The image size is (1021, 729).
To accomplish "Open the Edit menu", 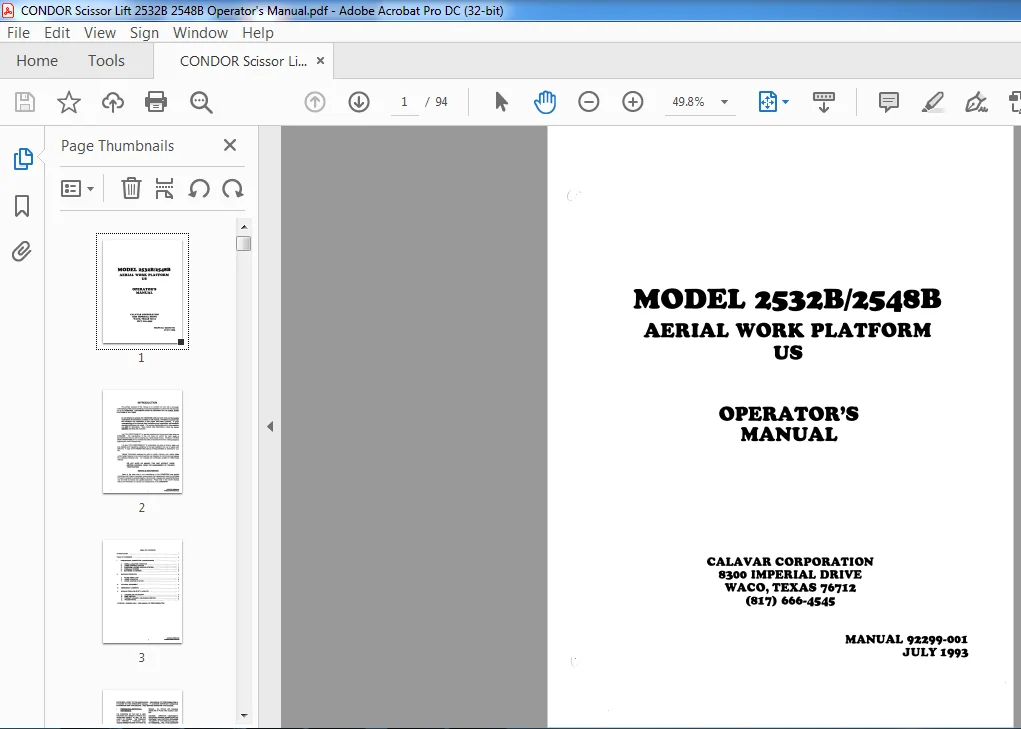I will coord(57,33).
